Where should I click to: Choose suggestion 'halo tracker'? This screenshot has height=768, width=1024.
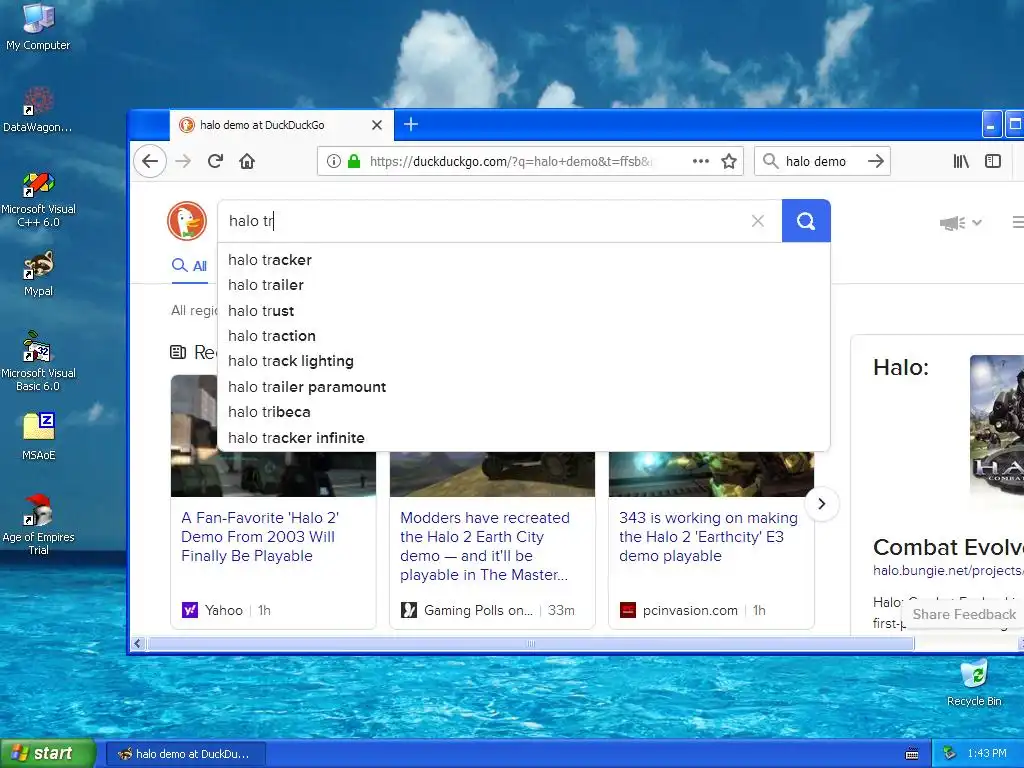point(524,260)
